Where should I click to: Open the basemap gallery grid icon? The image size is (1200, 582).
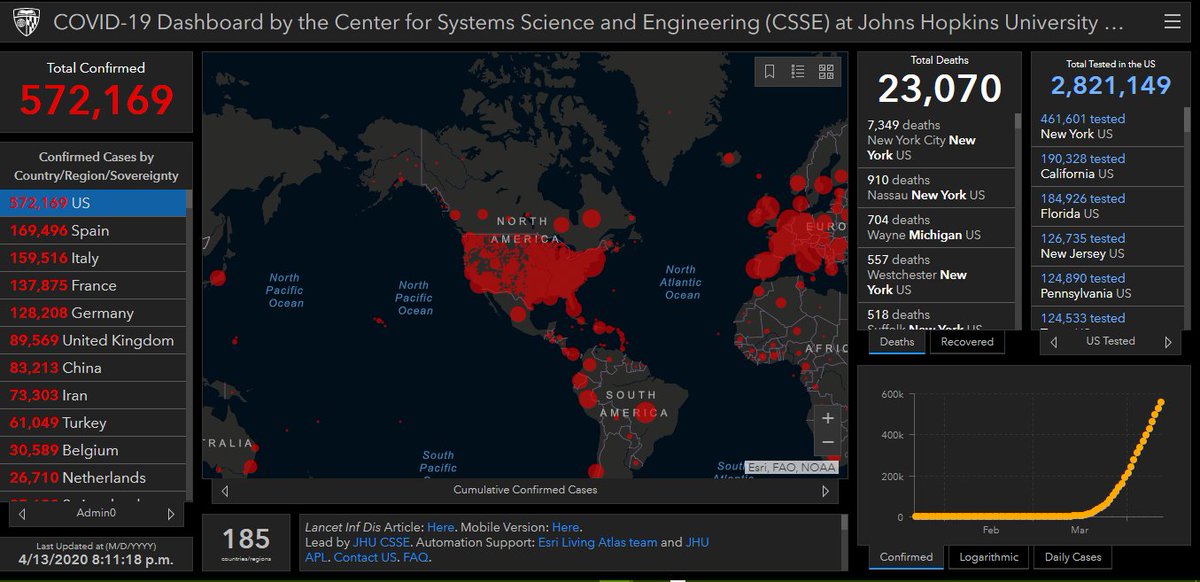tap(826, 71)
